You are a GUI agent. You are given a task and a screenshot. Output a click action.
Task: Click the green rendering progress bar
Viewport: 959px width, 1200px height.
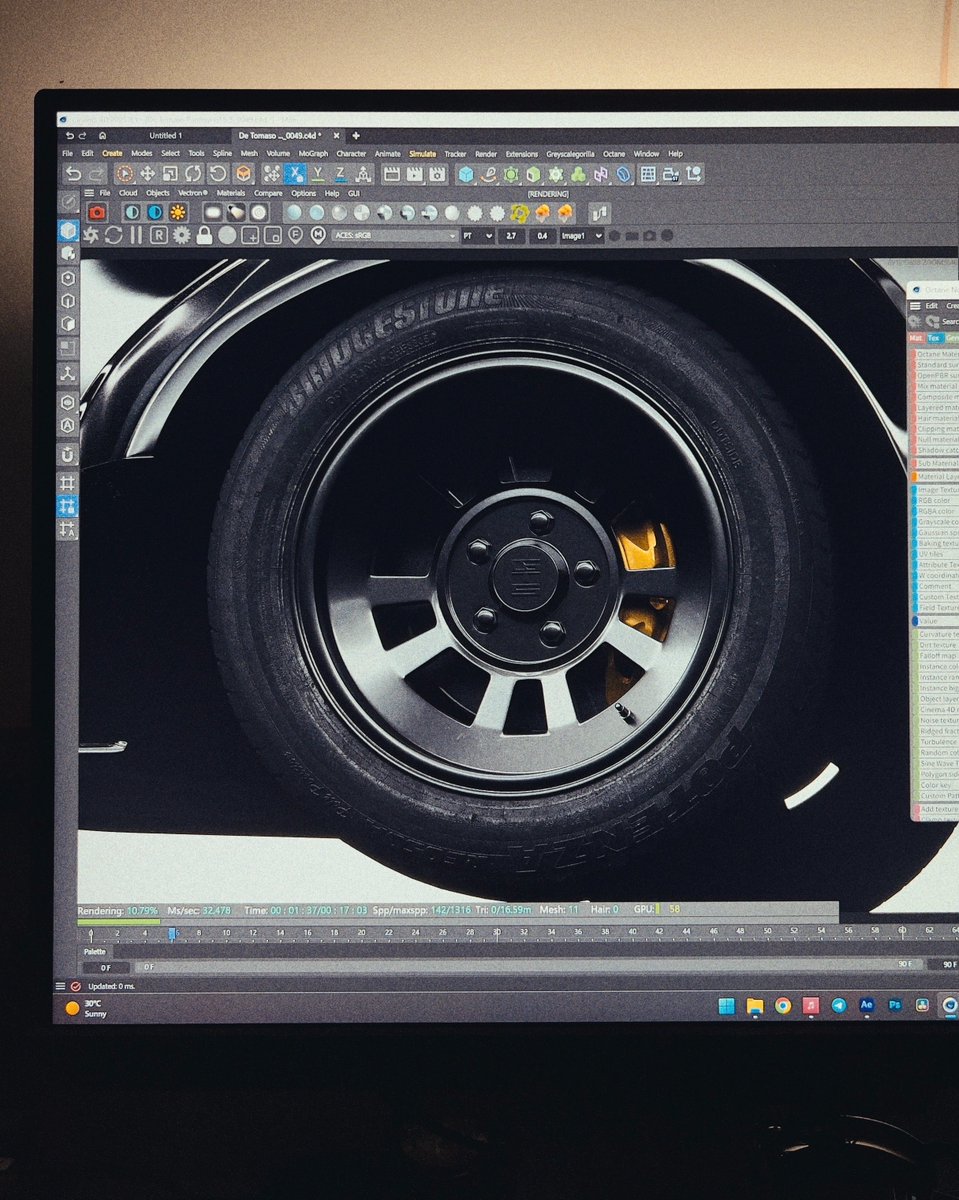pos(118,921)
